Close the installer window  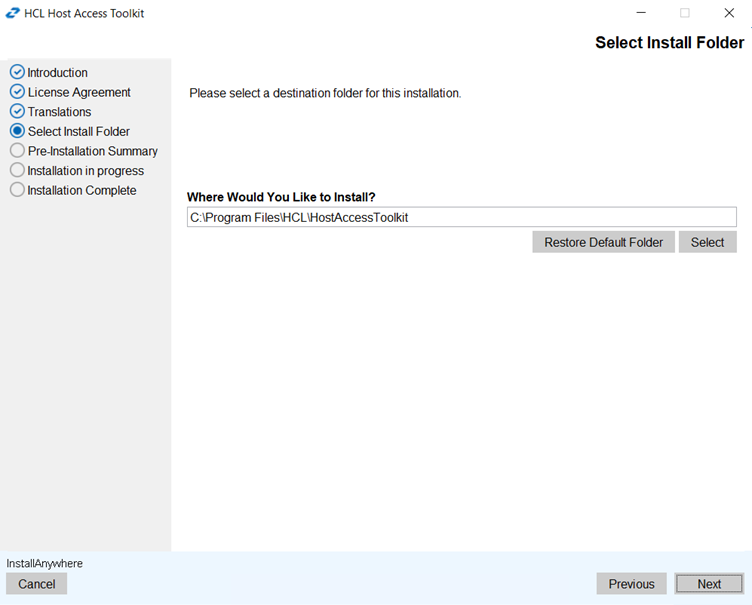point(729,13)
